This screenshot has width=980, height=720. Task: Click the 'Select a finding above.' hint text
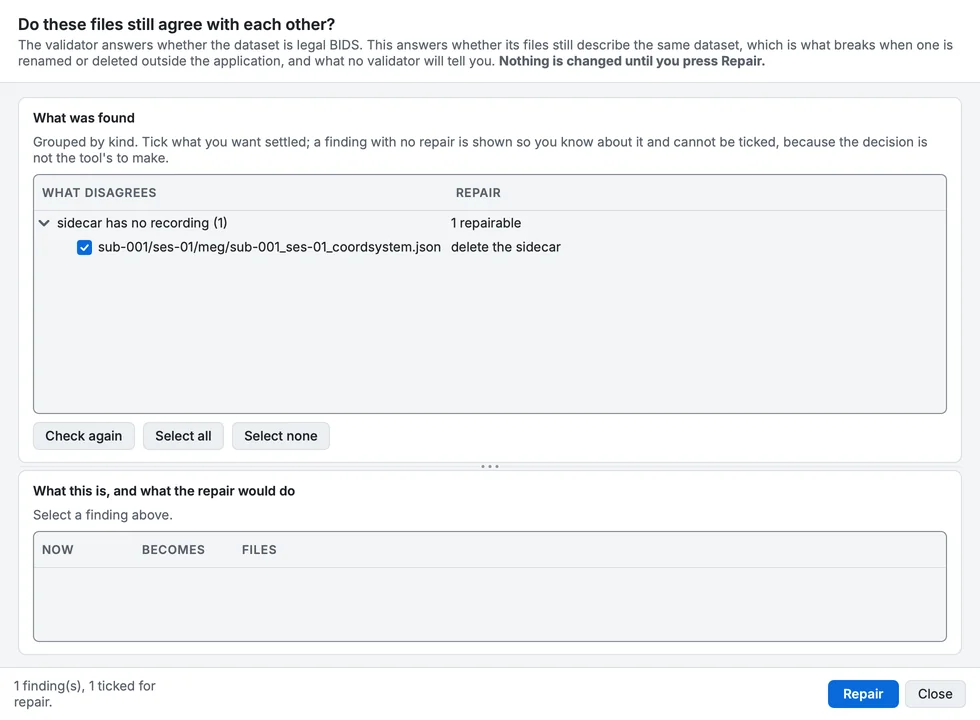click(x=102, y=515)
